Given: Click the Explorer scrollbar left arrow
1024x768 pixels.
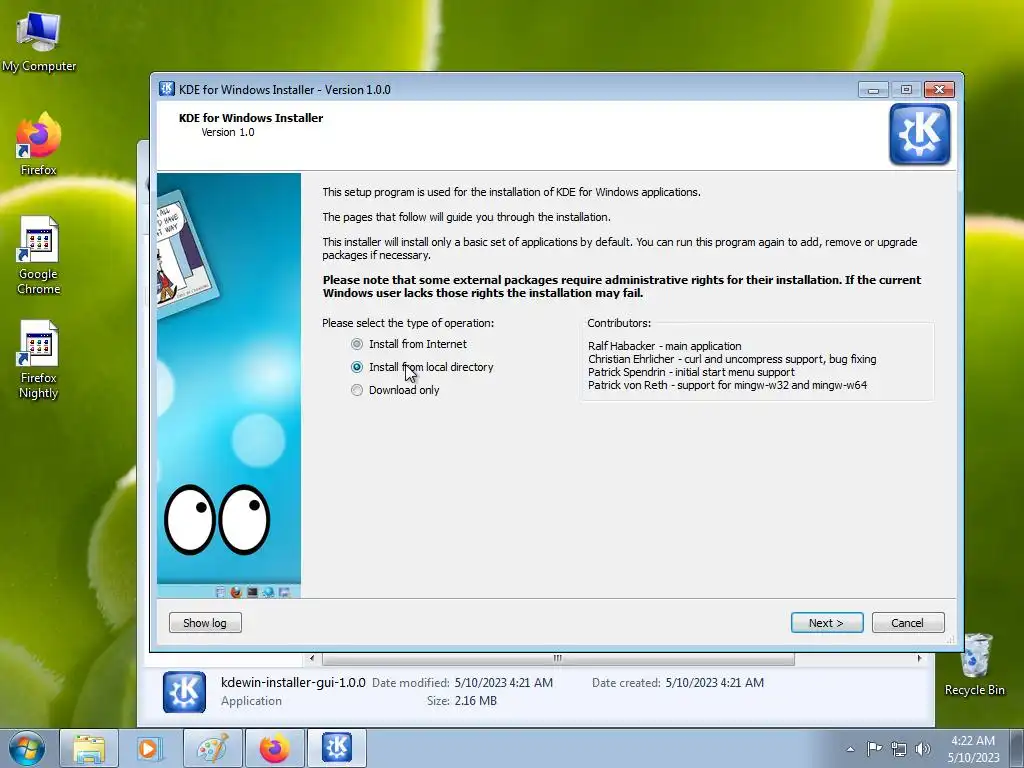Looking at the screenshot, I should pos(312,658).
